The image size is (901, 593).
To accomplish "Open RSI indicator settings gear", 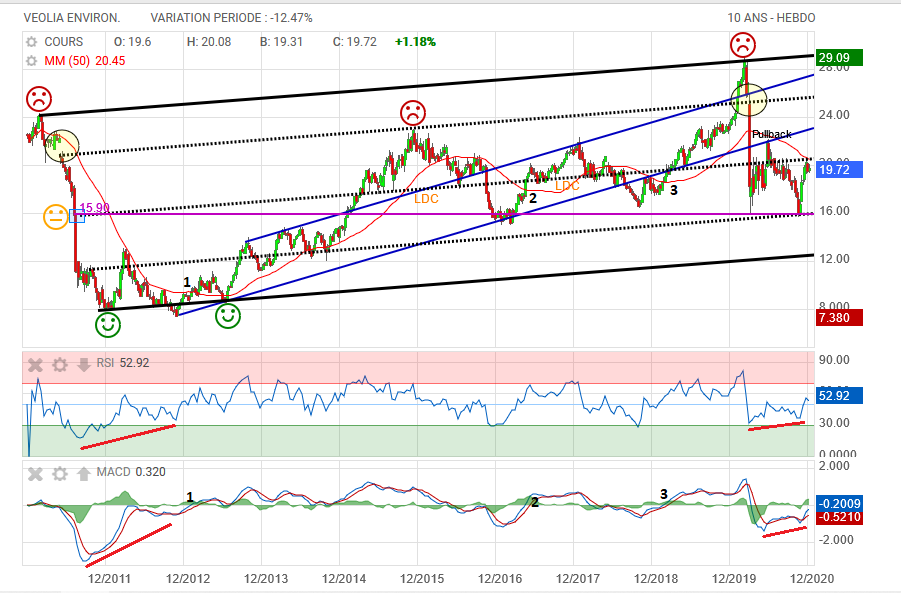I will pyautogui.click(x=60, y=364).
